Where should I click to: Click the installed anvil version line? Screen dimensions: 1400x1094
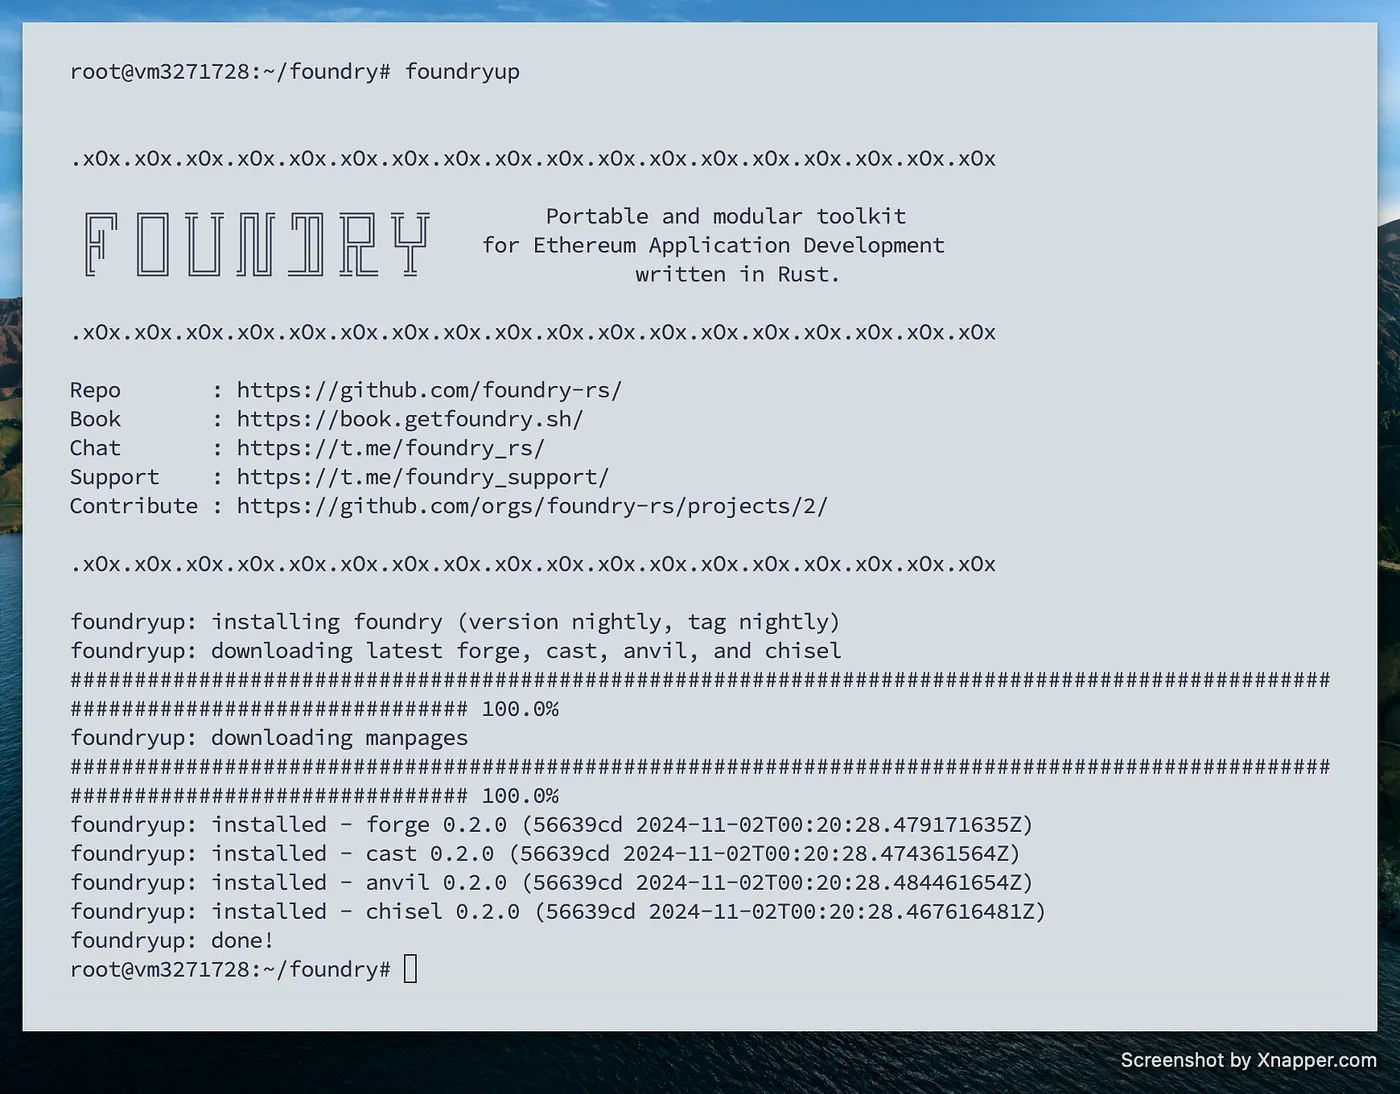pyautogui.click(x=550, y=882)
